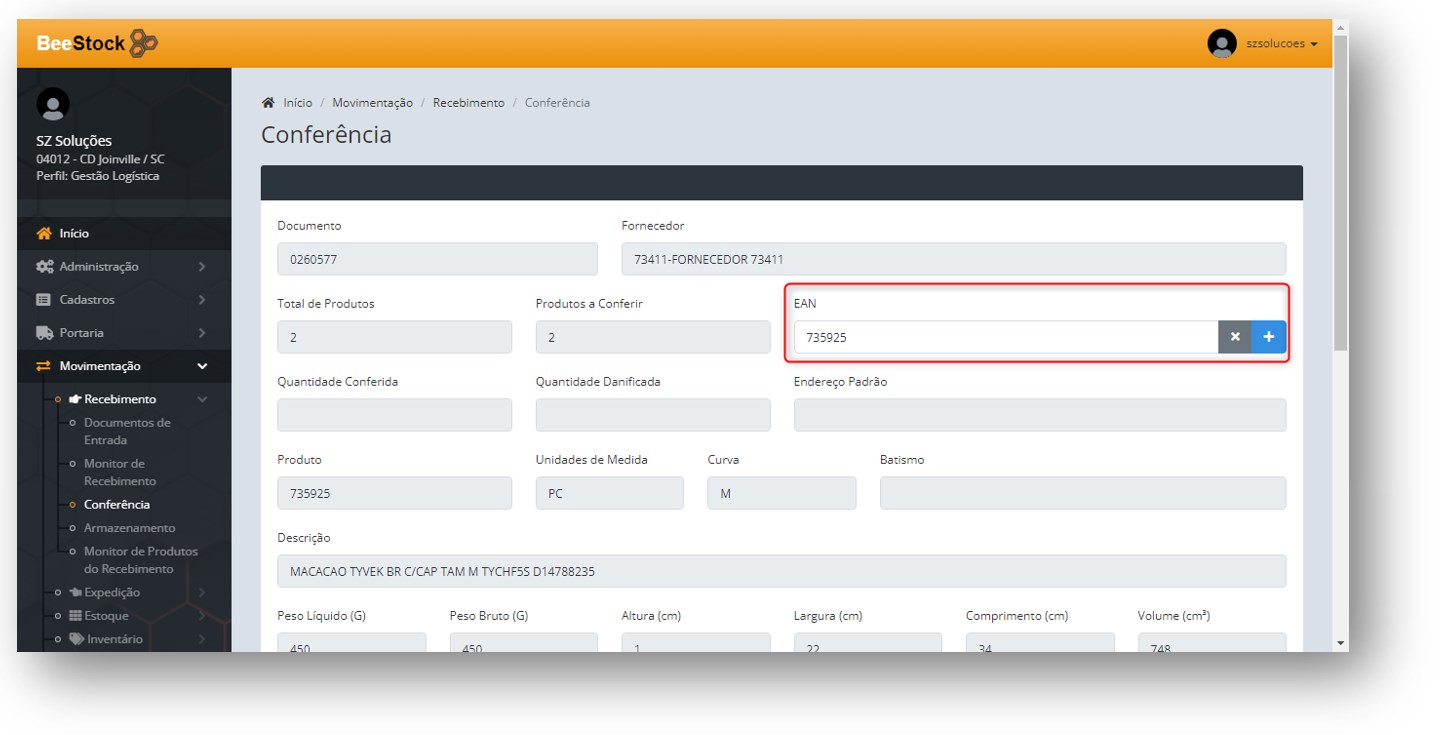This screenshot has width=1441, height=735.
Task: Click the blue plus button in EAN field
Action: pyautogui.click(x=1268, y=337)
